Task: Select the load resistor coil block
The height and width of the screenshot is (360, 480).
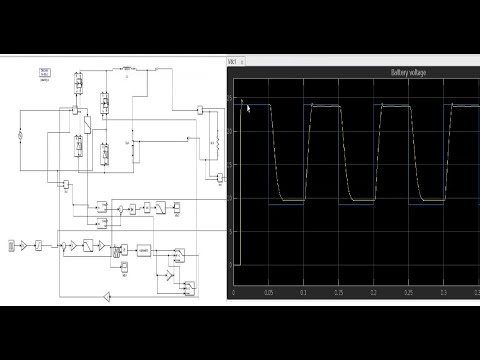Action: (217, 143)
